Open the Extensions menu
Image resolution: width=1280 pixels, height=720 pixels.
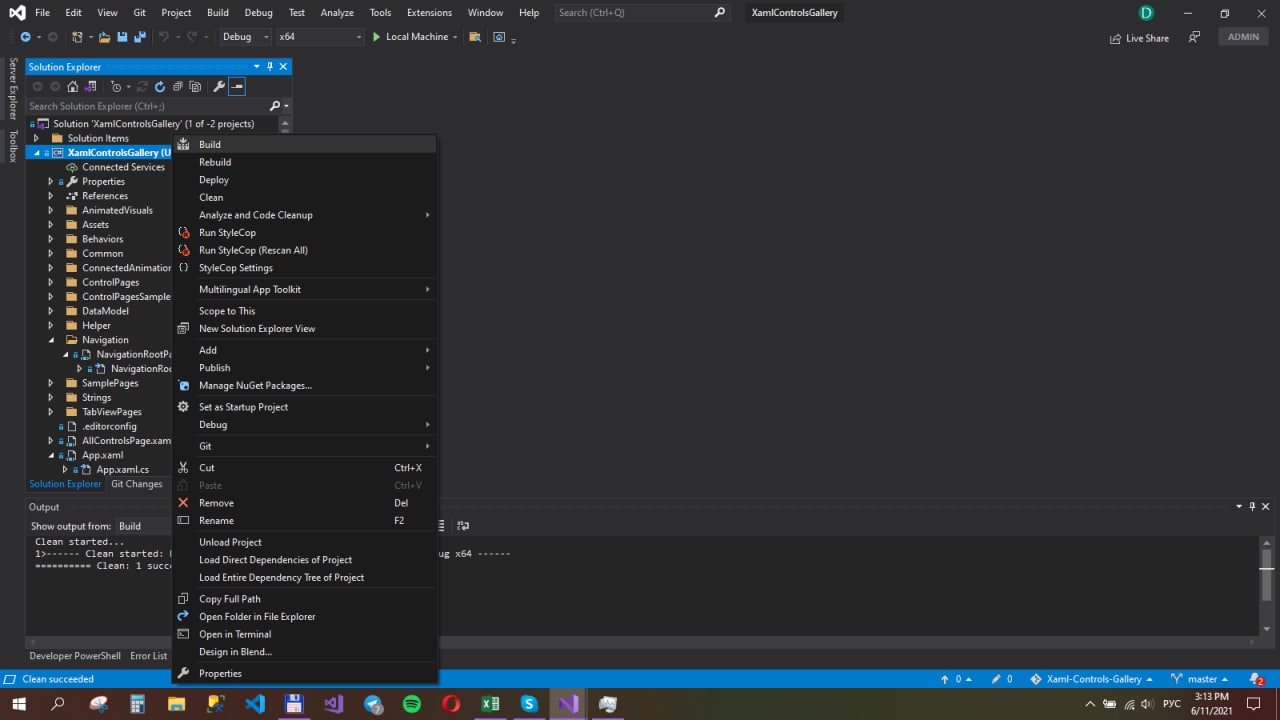click(427, 13)
